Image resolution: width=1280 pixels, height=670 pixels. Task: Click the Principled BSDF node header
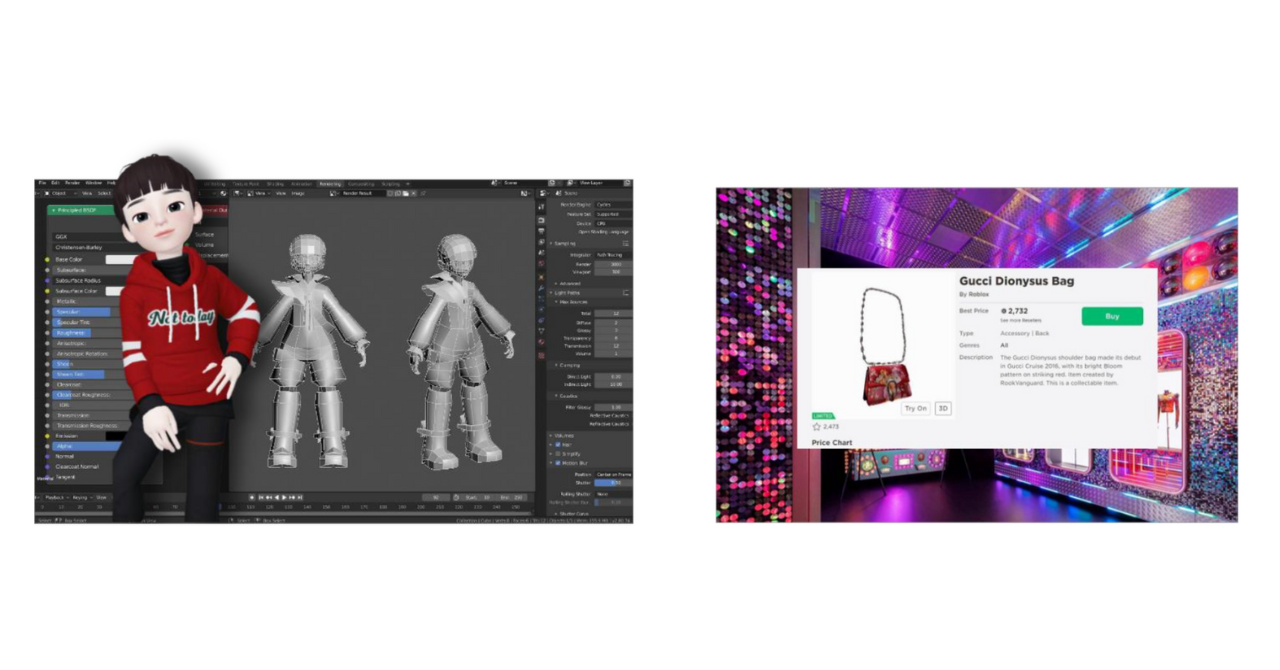pyautogui.click(x=80, y=210)
